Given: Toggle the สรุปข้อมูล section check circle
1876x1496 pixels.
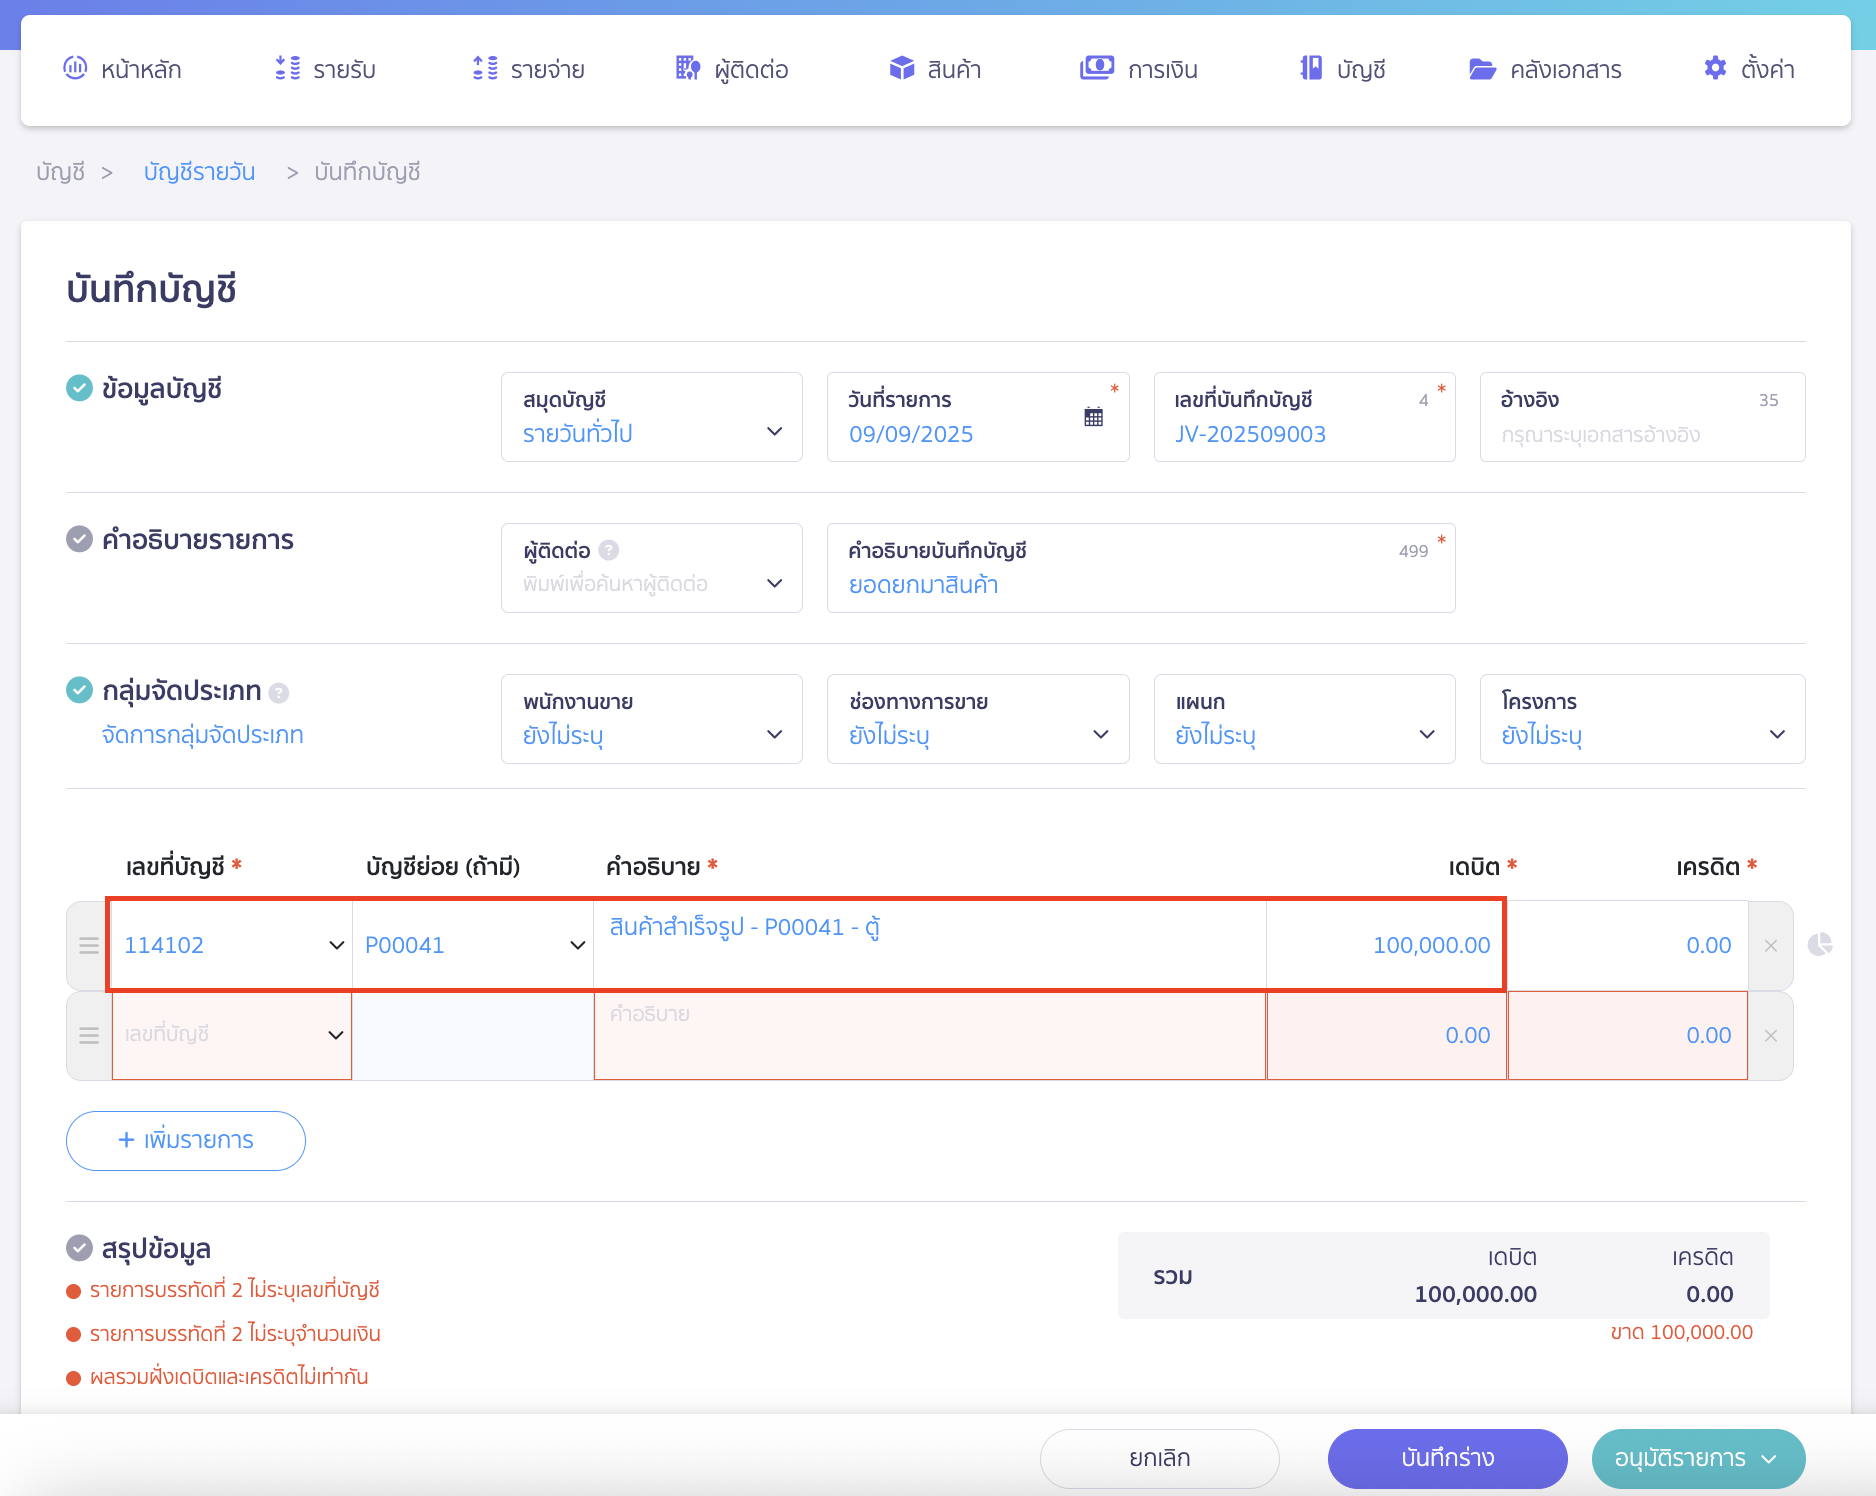Looking at the screenshot, I should (x=79, y=1248).
